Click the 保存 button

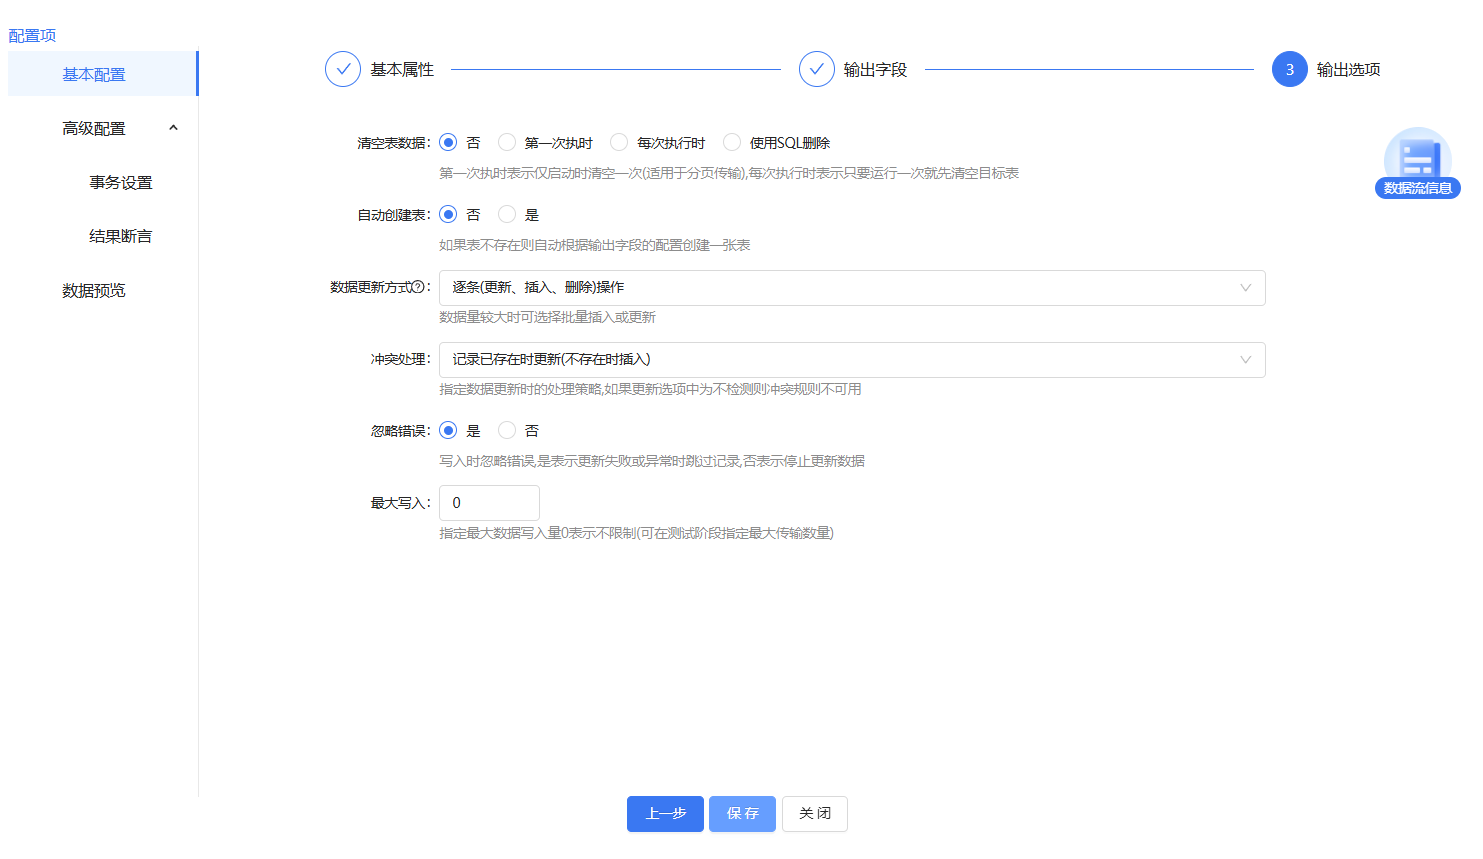point(742,814)
